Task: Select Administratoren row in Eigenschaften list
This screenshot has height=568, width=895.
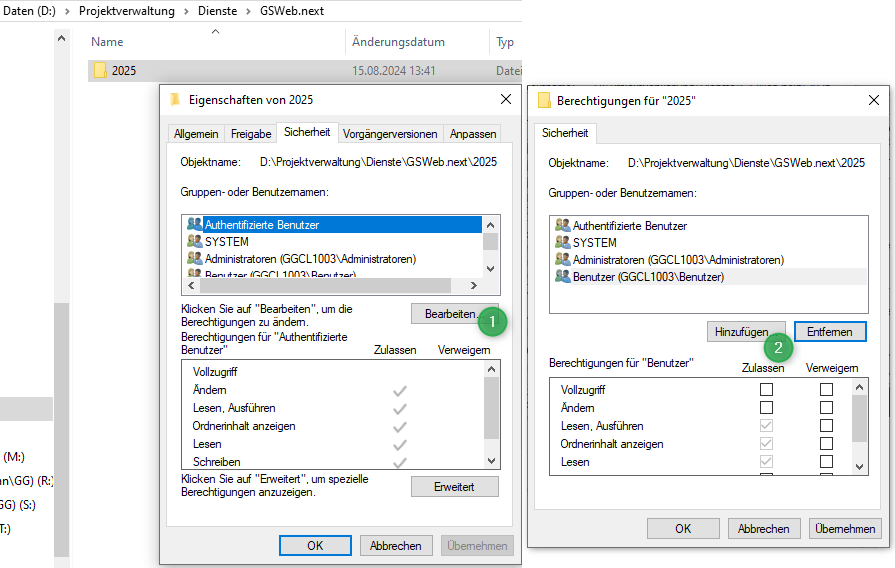Action: pos(332,259)
